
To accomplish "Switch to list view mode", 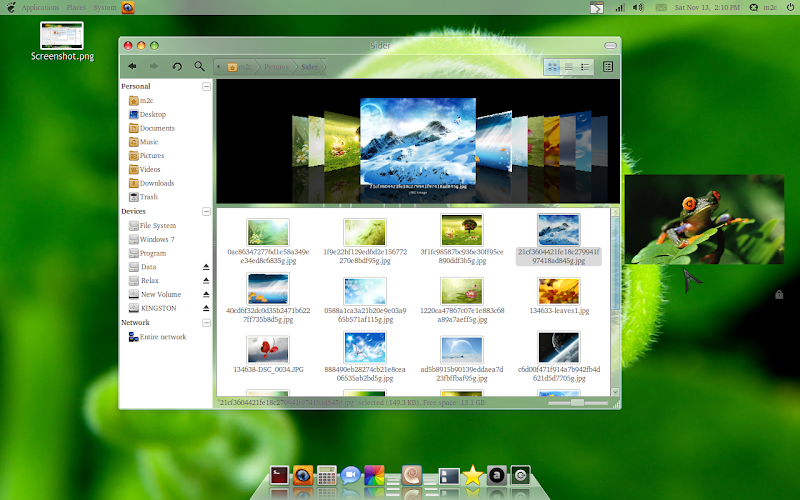I will [x=568, y=67].
